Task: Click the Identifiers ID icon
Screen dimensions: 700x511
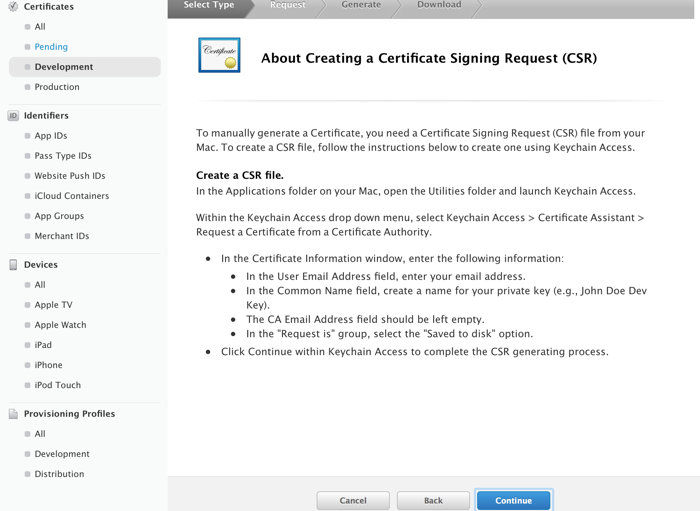Action: 13,116
